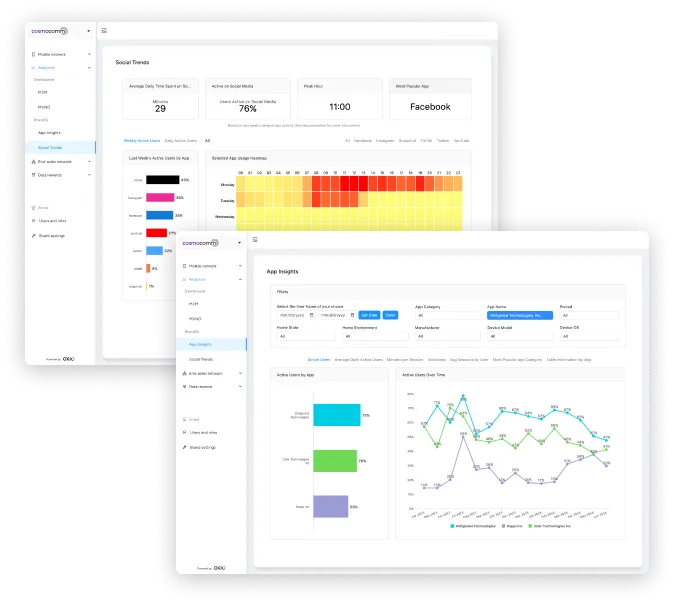The height and width of the screenshot is (604, 674).
Task: Select Average Daily Active Users tab
Action: pyautogui.click(x=358, y=359)
